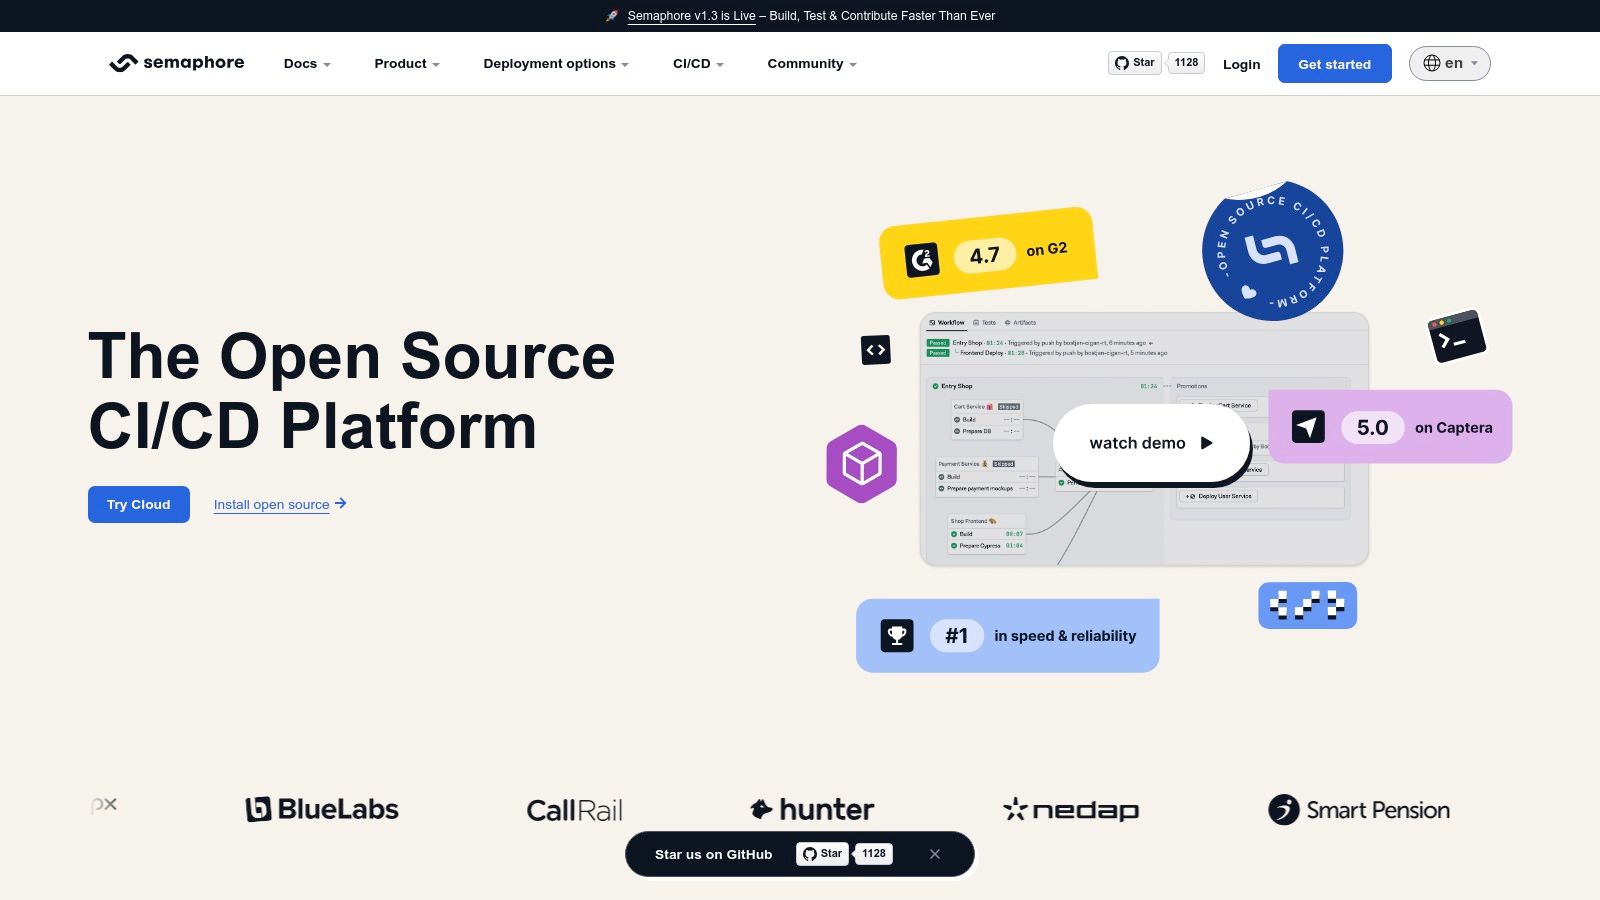Click the terminal prompt icon
Image resolution: width=1600 pixels, height=900 pixels.
[1457, 336]
